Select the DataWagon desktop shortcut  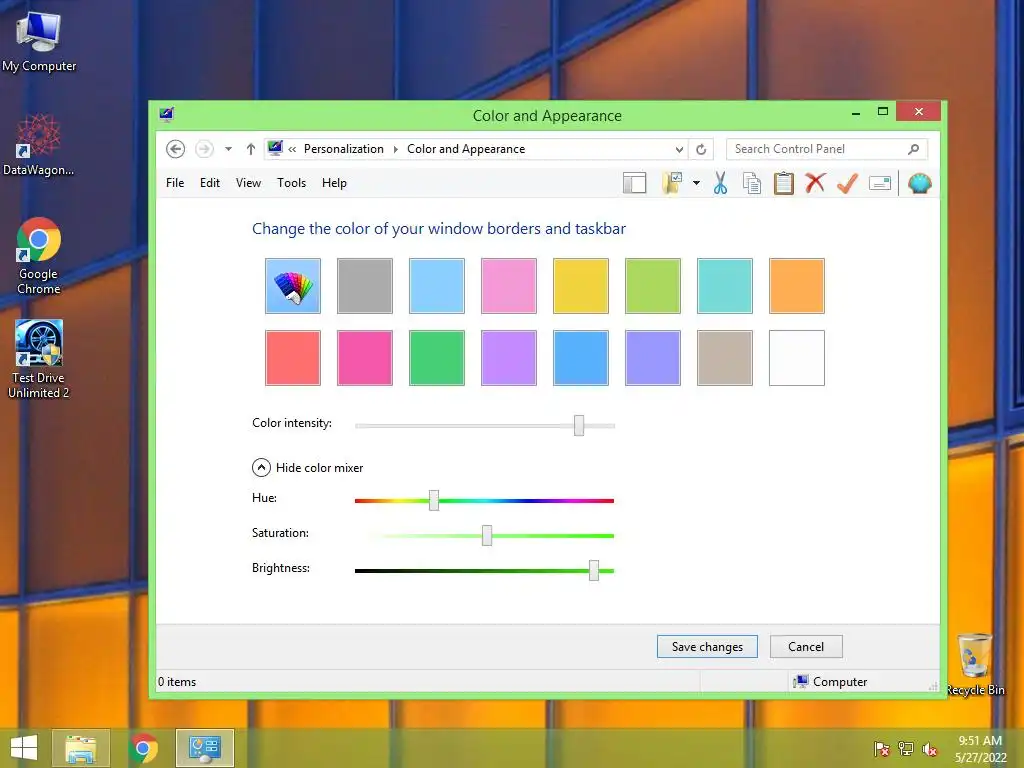pyautogui.click(x=39, y=145)
